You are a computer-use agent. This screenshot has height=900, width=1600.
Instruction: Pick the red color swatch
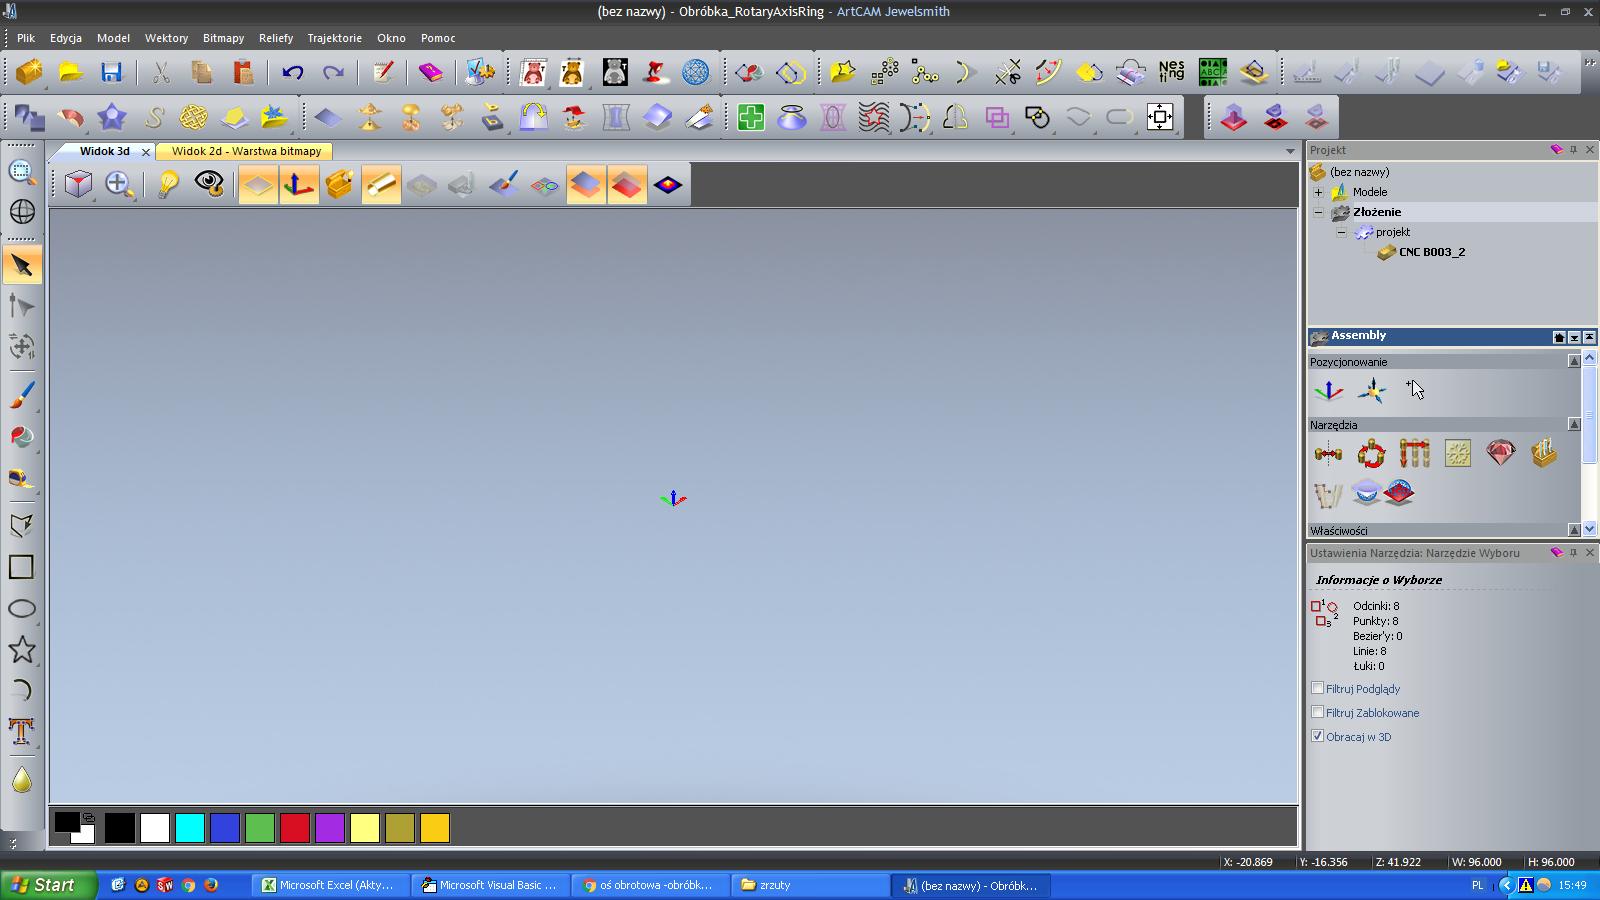coord(295,828)
